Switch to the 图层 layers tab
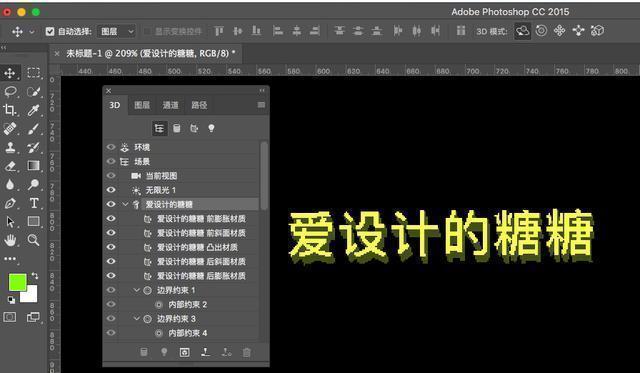This screenshot has height=373, width=640. (142, 105)
